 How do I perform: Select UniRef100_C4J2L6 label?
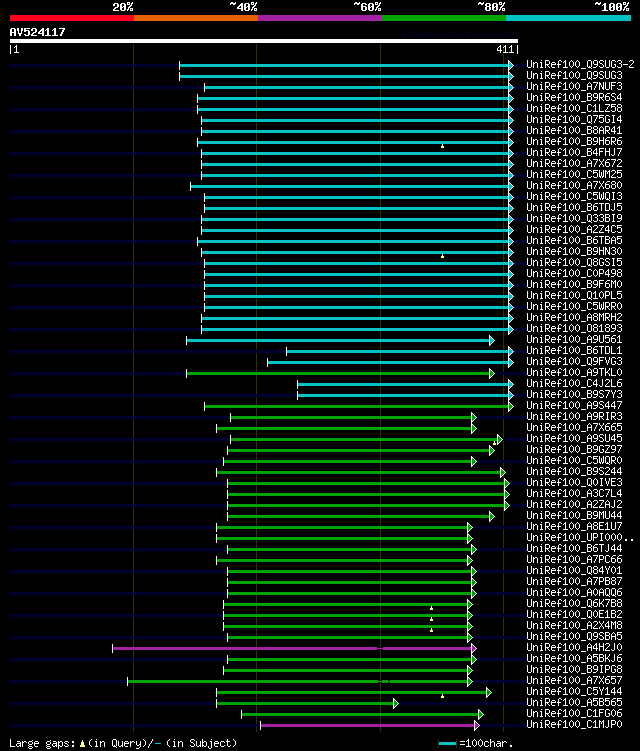pyautogui.click(x=574, y=384)
